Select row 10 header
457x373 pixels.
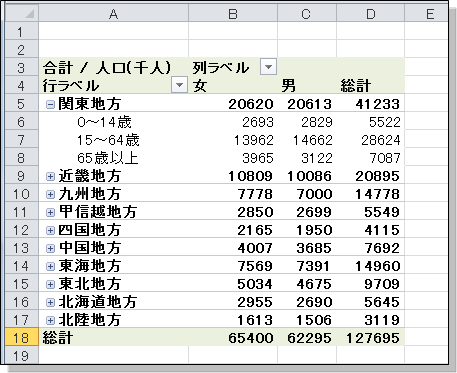pos(22,194)
